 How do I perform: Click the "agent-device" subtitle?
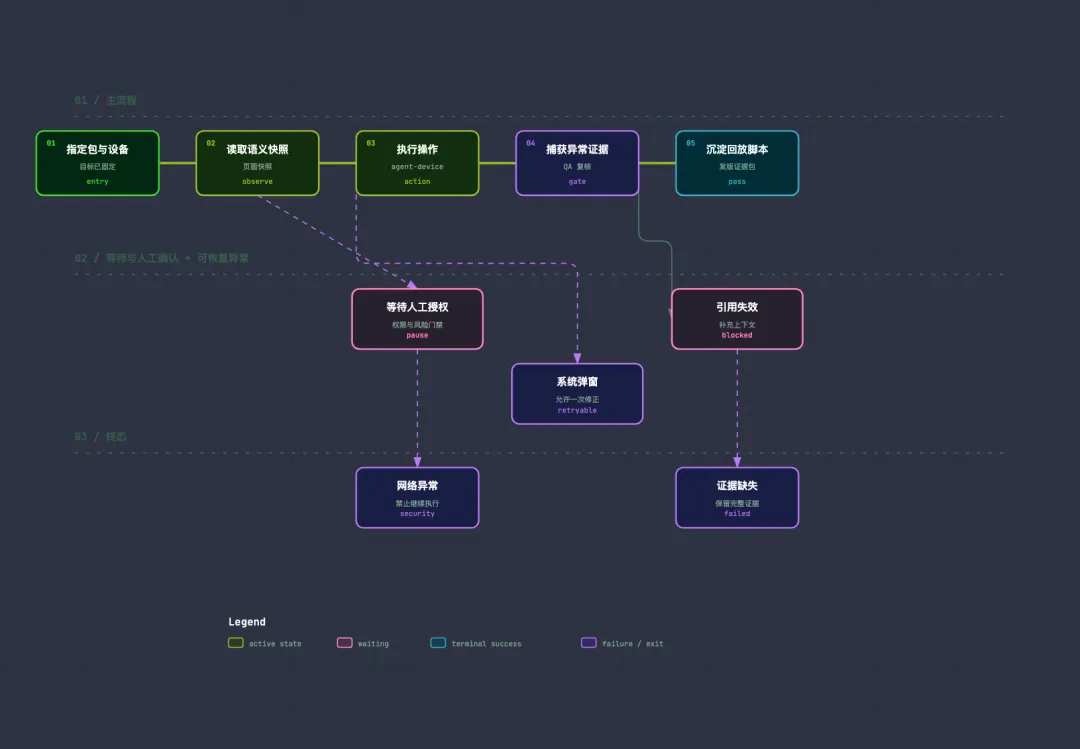(417, 167)
